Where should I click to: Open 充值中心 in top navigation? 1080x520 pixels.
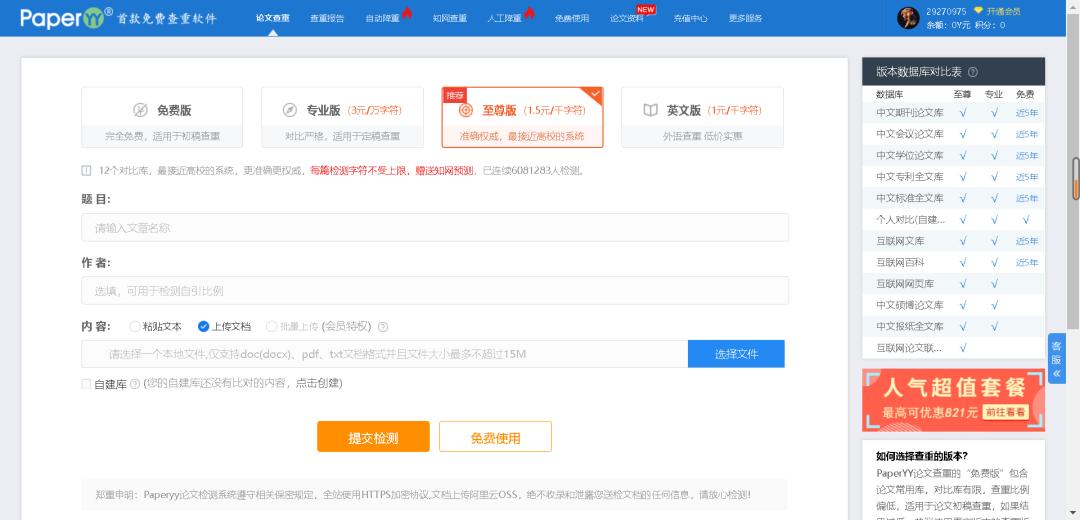pyautogui.click(x=690, y=19)
